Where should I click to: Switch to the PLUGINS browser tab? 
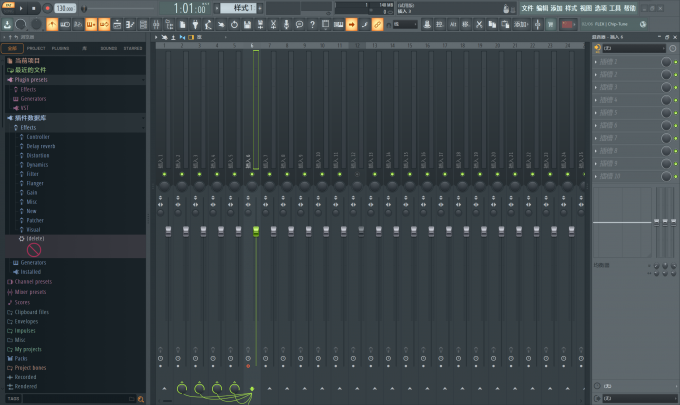(60, 49)
